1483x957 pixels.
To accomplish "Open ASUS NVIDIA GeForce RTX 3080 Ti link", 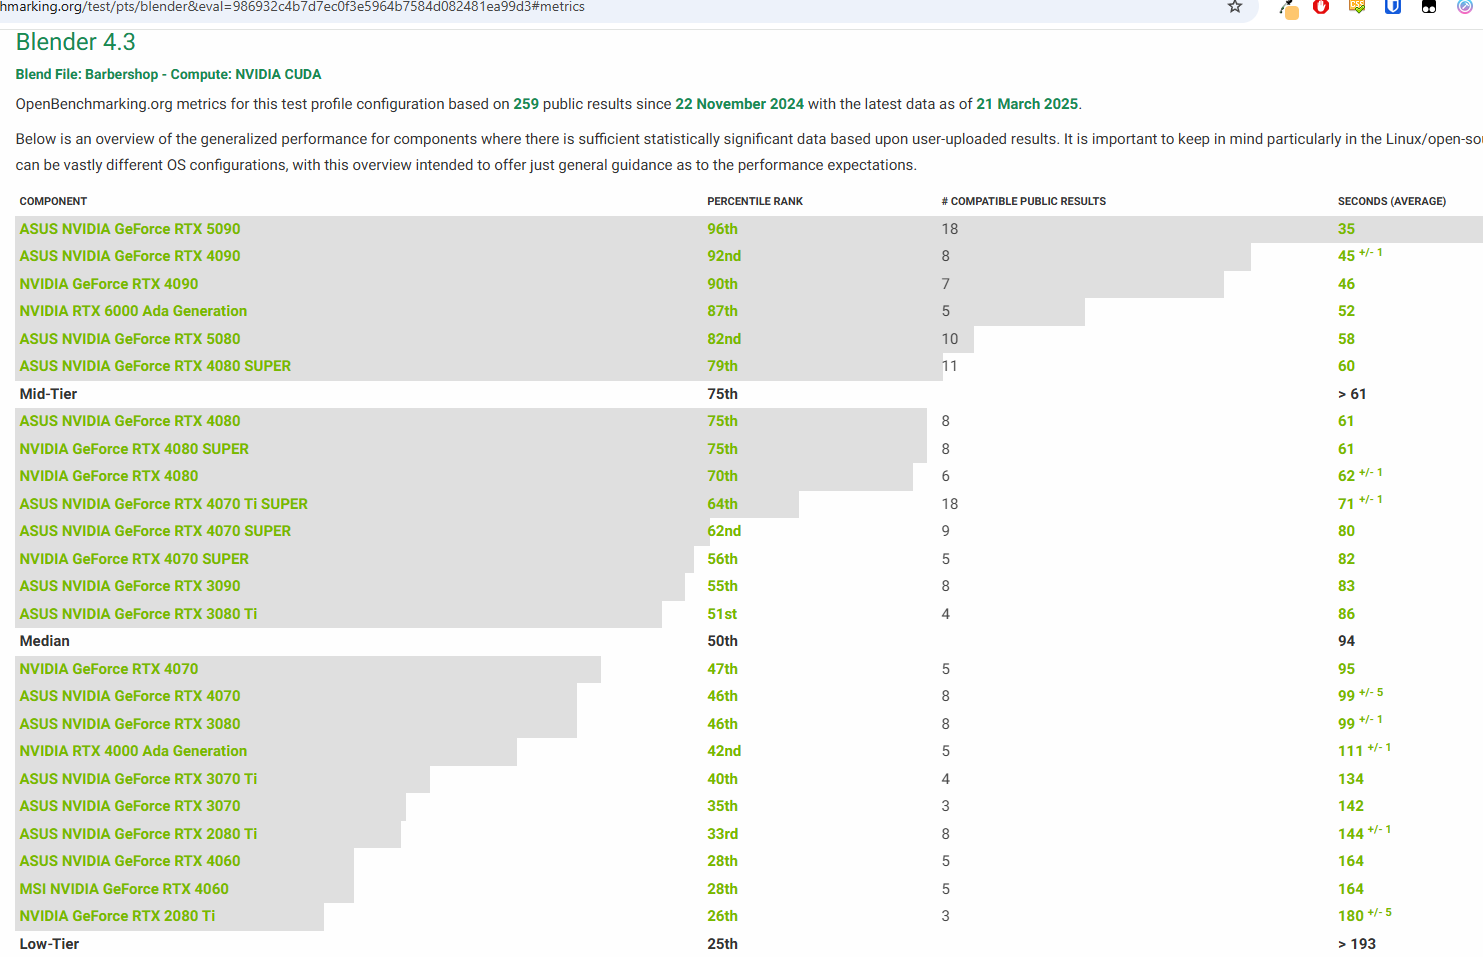I will (x=138, y=614).
